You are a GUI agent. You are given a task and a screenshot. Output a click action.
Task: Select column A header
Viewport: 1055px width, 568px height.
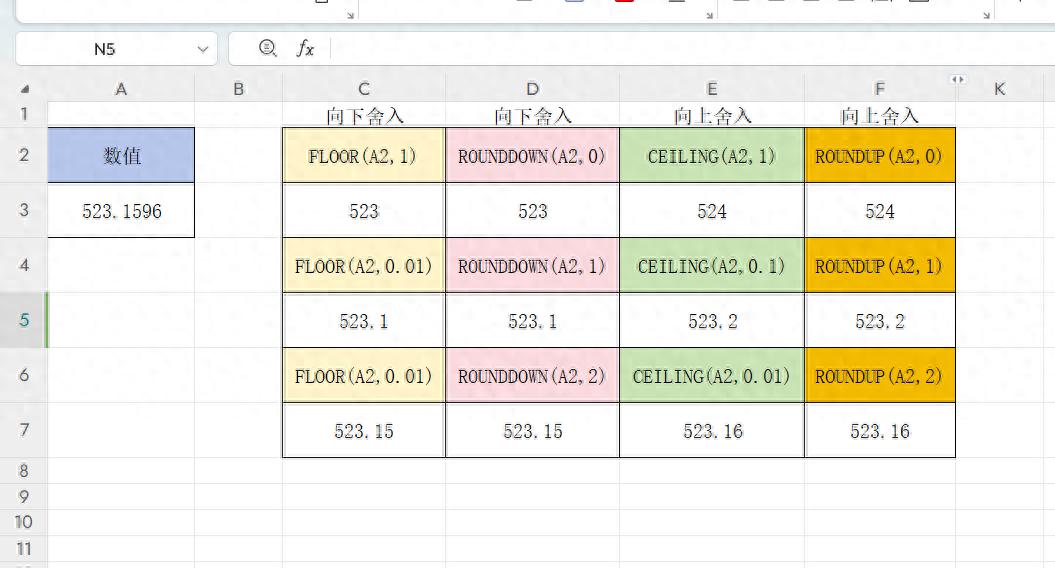[121, 89]
